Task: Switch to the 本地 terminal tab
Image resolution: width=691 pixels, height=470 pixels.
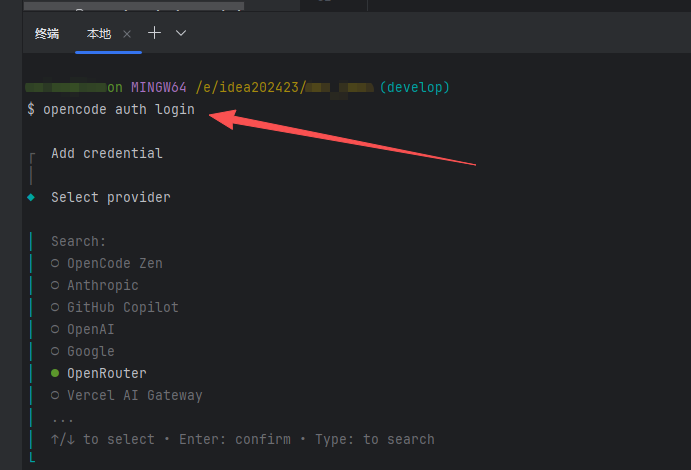Action: (99, 34)
